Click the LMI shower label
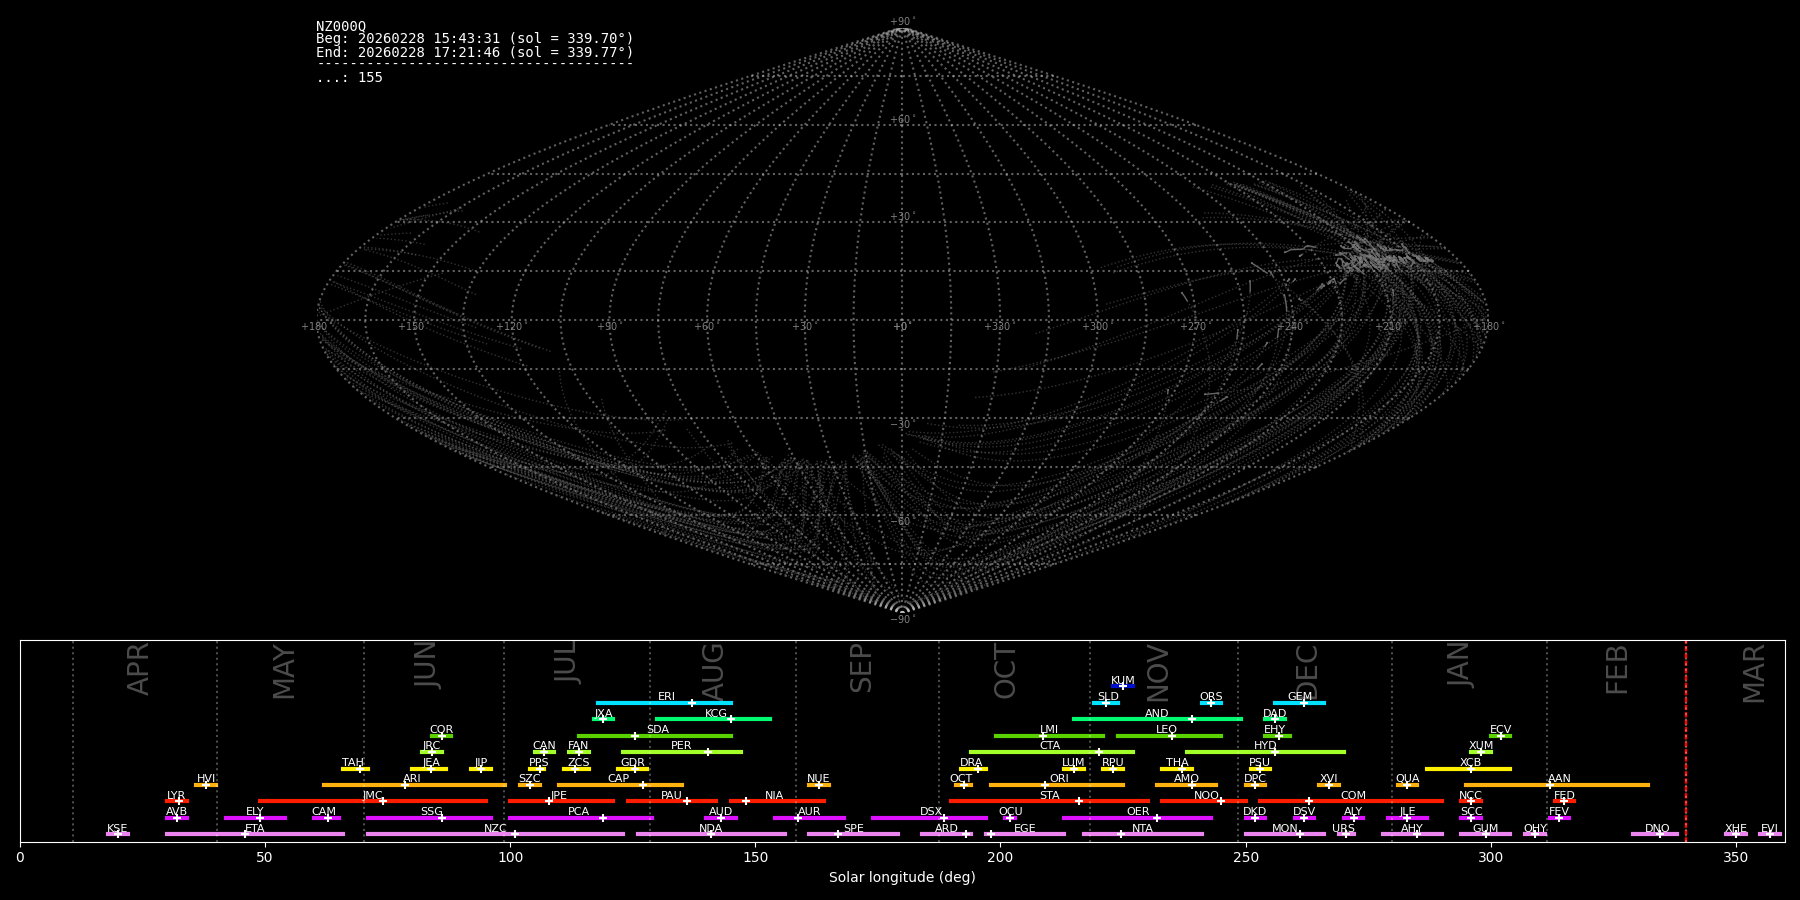The image size is (1800, 900). pos(1049,730)
